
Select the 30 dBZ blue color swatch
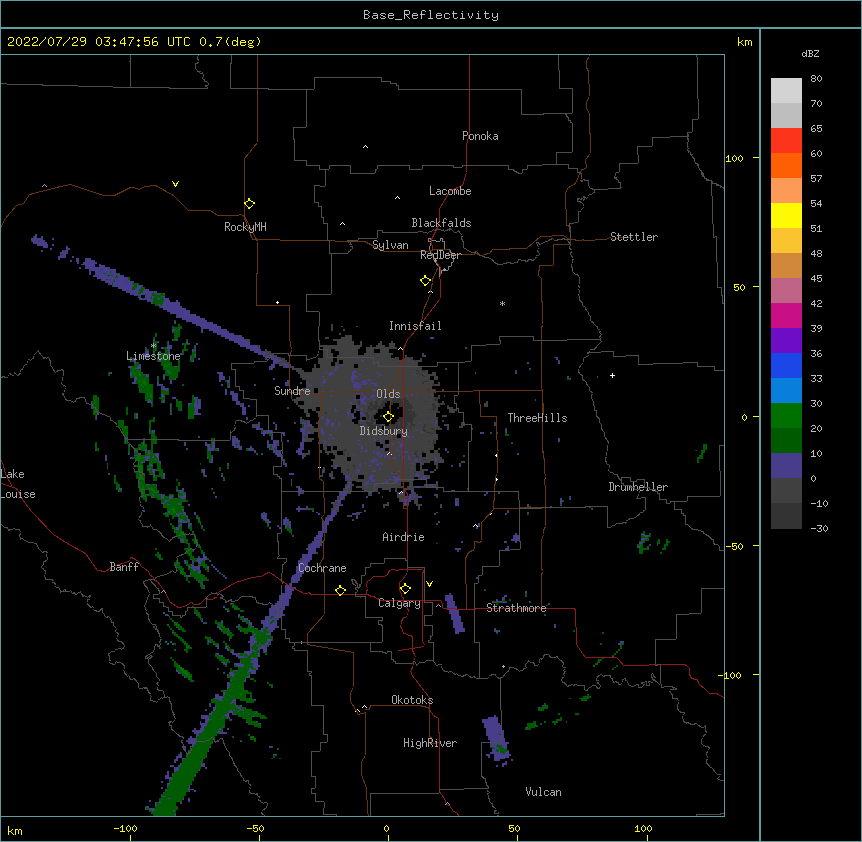coord(786,390)
